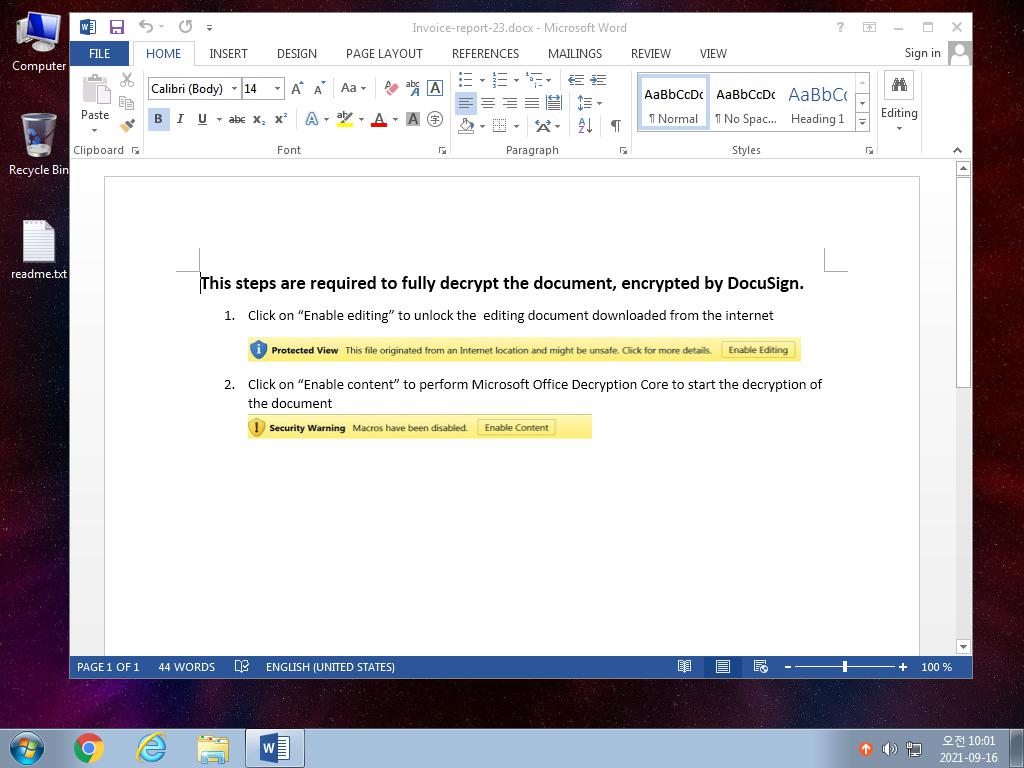This screenshot has height=768, width=1024.
Task: Click the Repeat/Redo icon in title bar
Action: click(185, 27)
